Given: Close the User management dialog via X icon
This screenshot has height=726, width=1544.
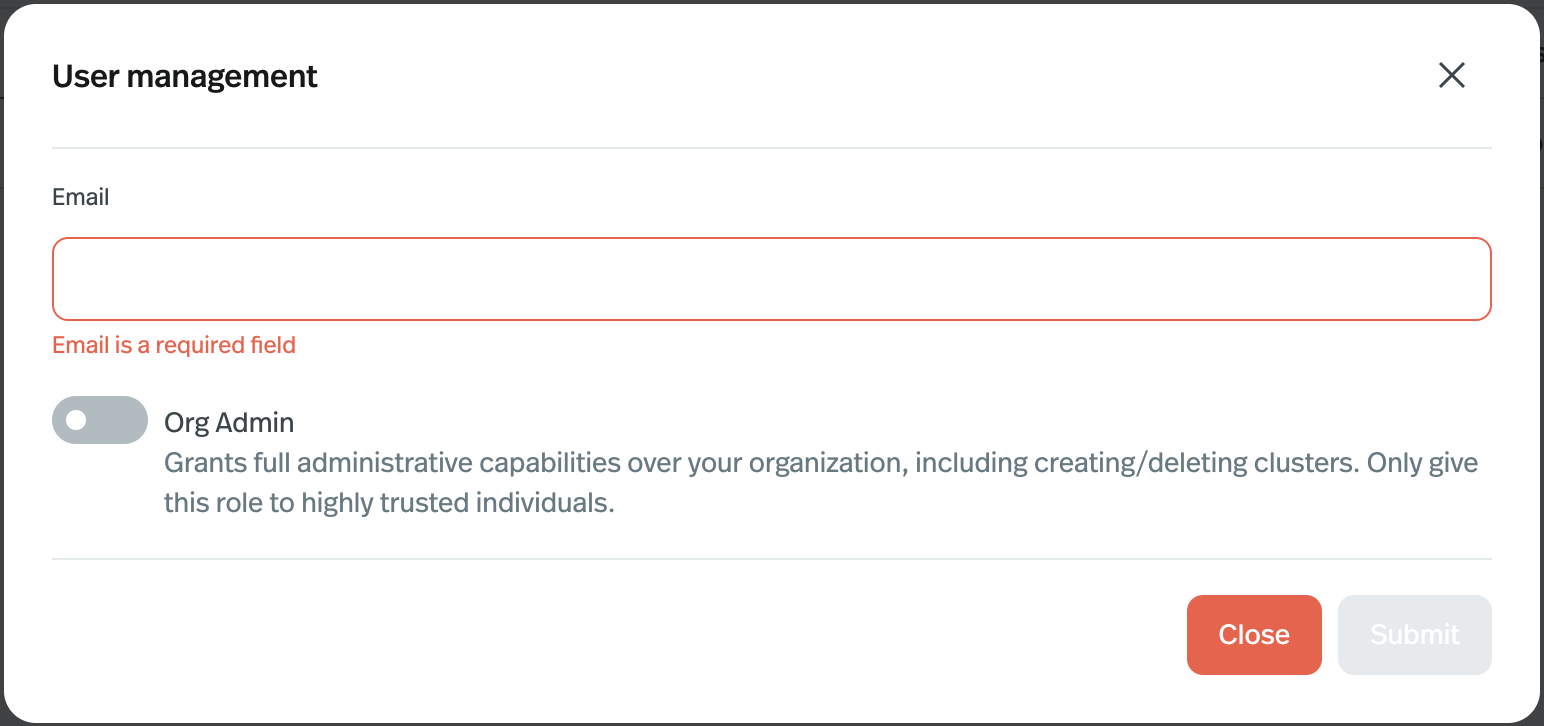Looking at the screenshot, I should pyautogui.click(x=1451, y=75).
